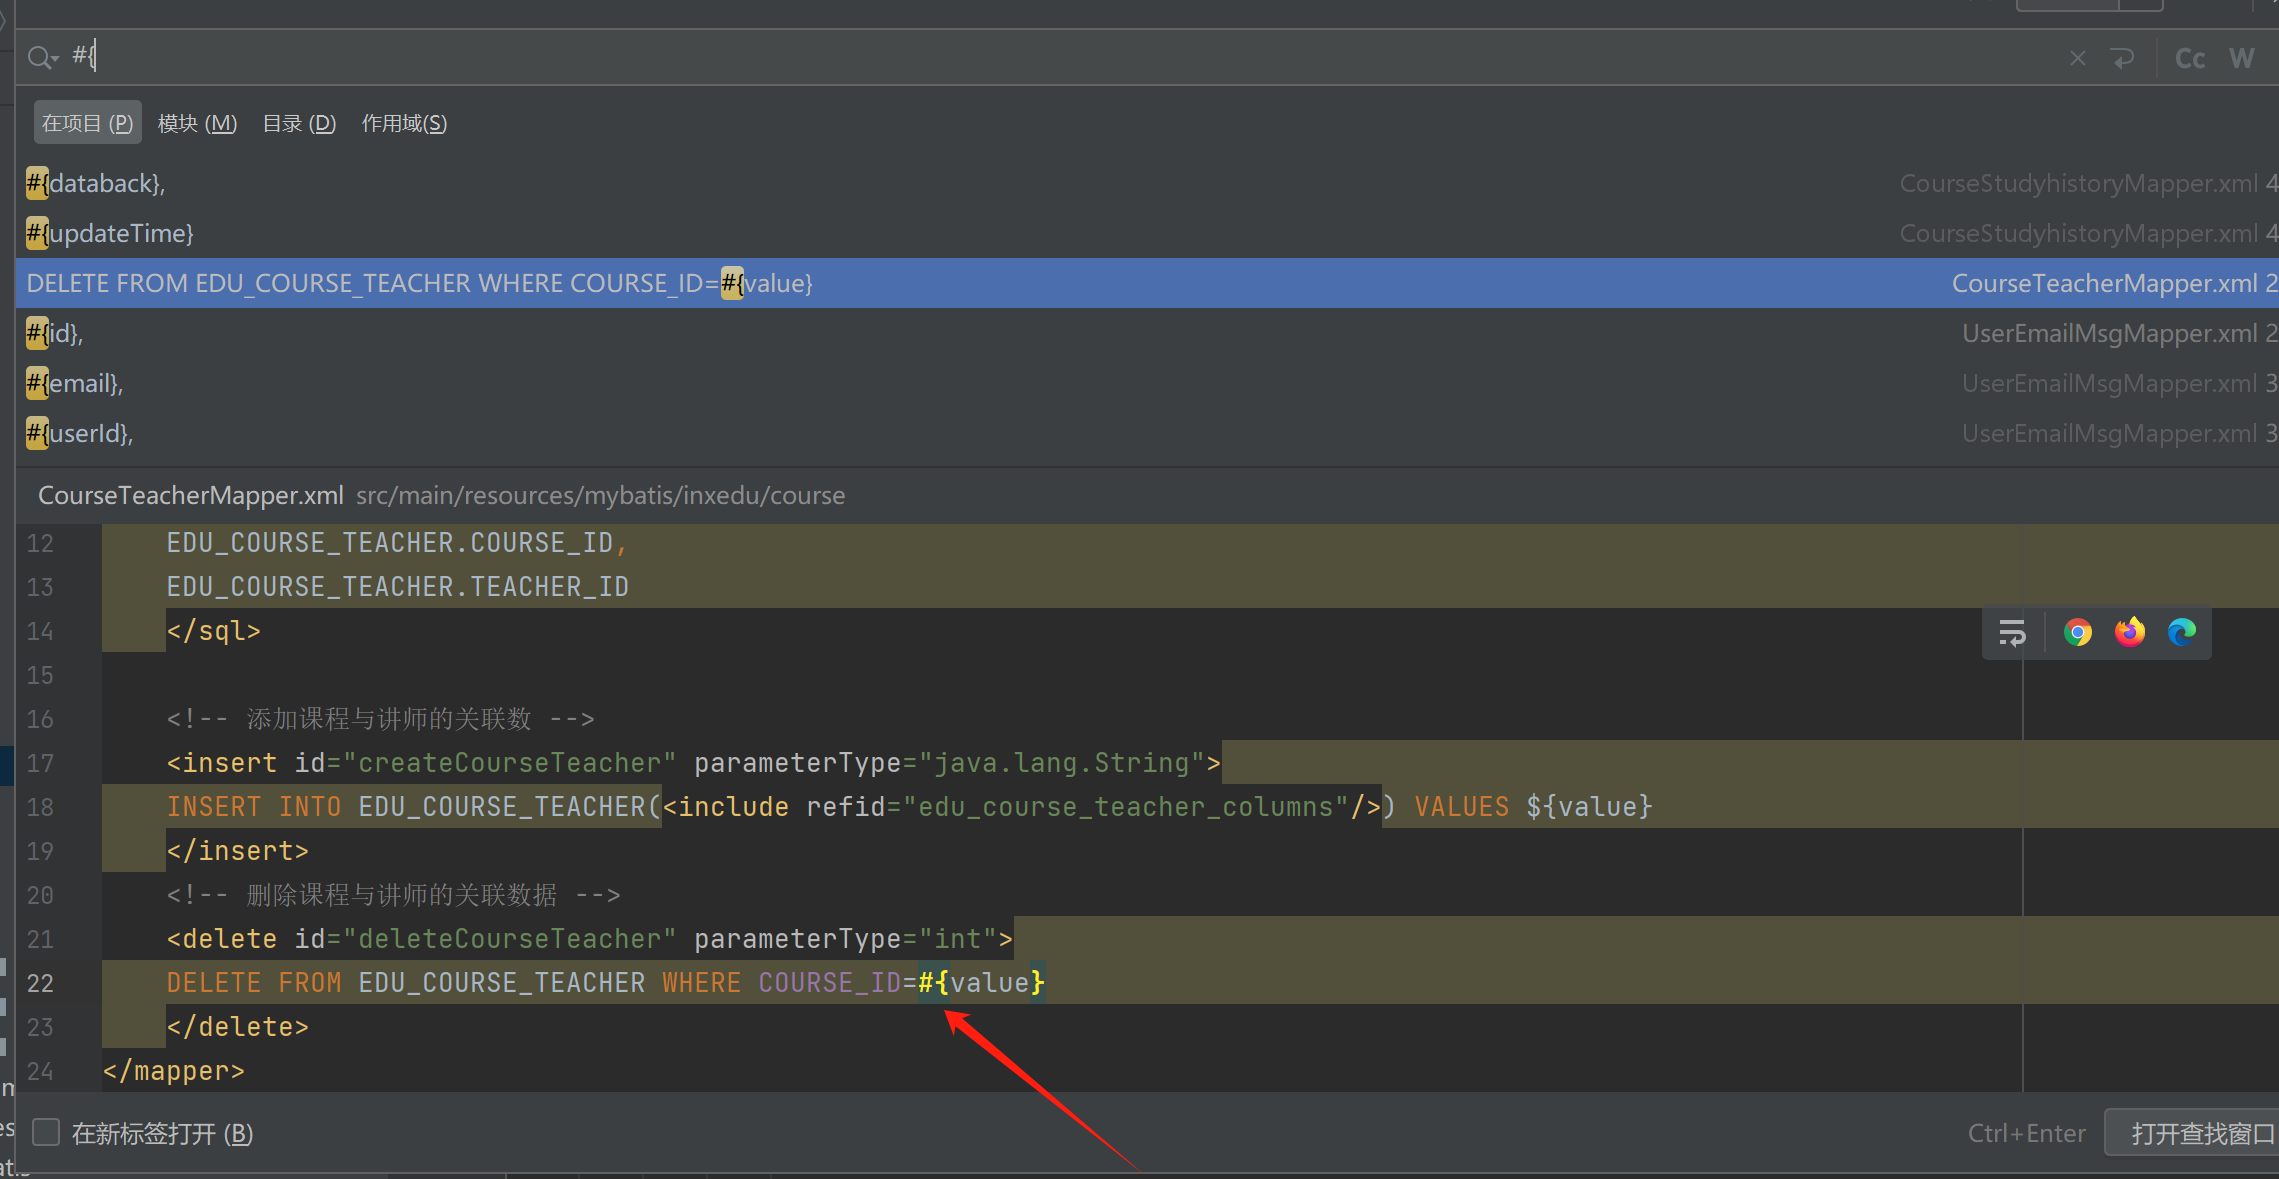Select the #{updateTime} search result
This screenshot has height=1179, width=2279.
coord(1147,233)
